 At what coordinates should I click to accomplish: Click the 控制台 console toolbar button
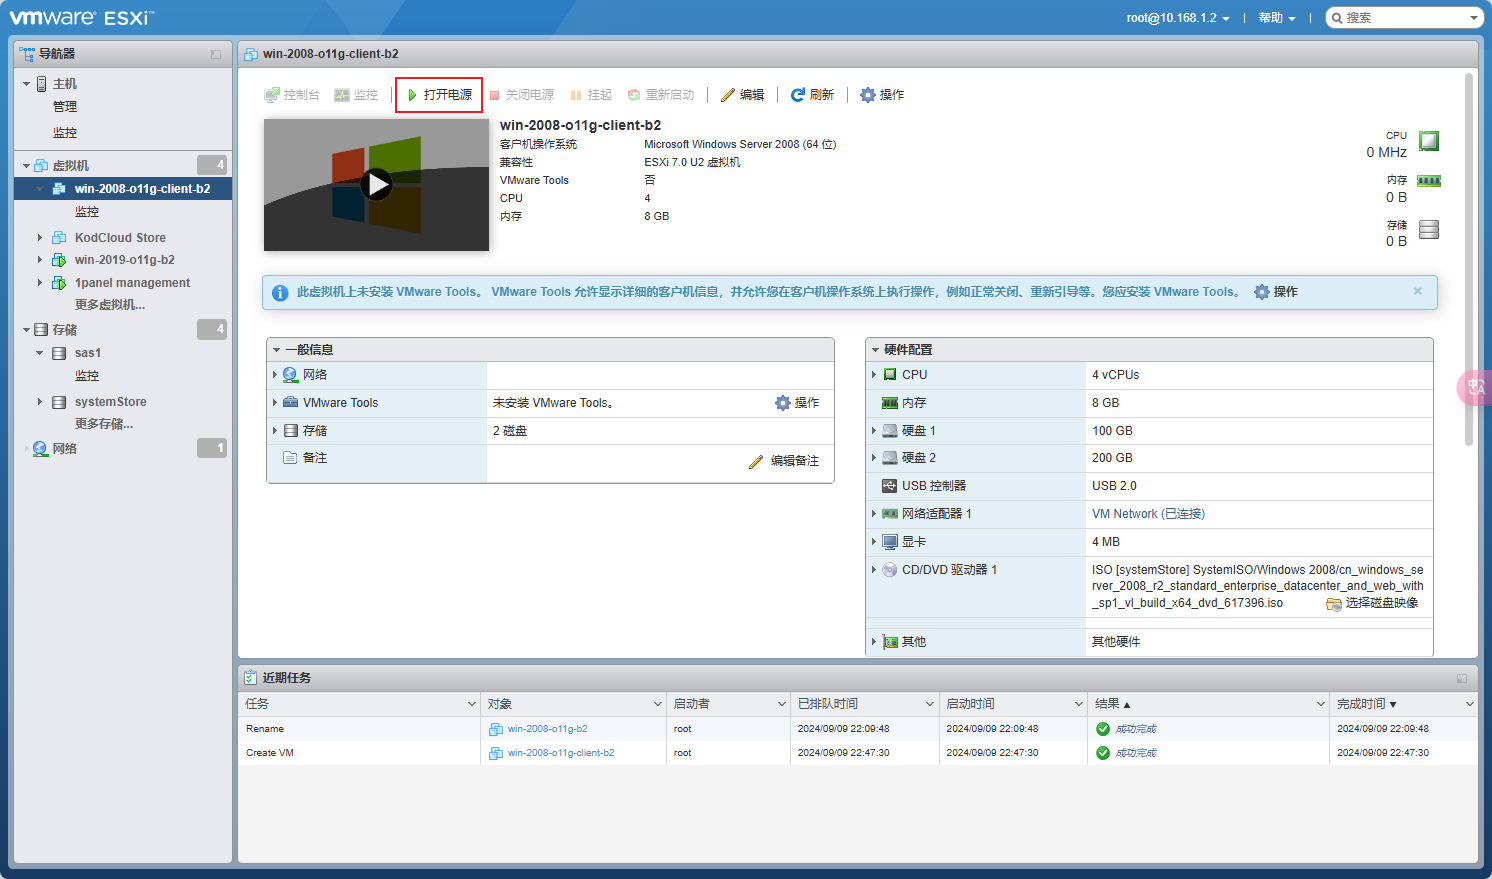point(292,95)
